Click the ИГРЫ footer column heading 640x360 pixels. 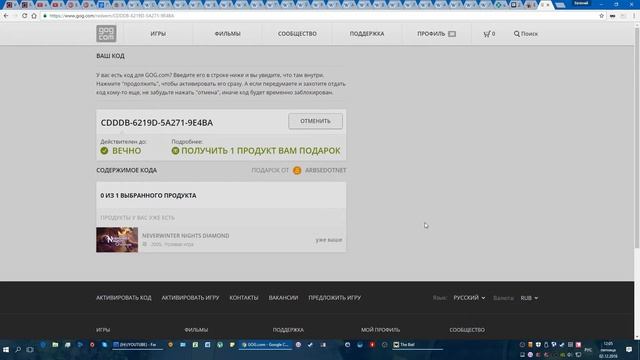pyautogui.click(x=103, y=330)
